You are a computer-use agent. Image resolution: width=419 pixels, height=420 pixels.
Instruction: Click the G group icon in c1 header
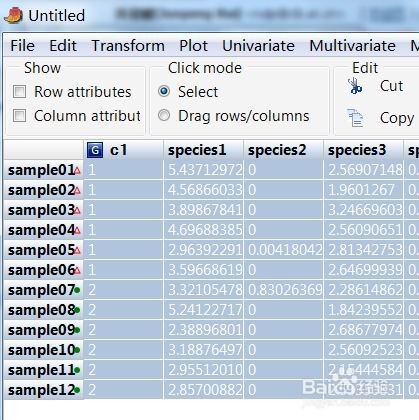tap(95, 150)
